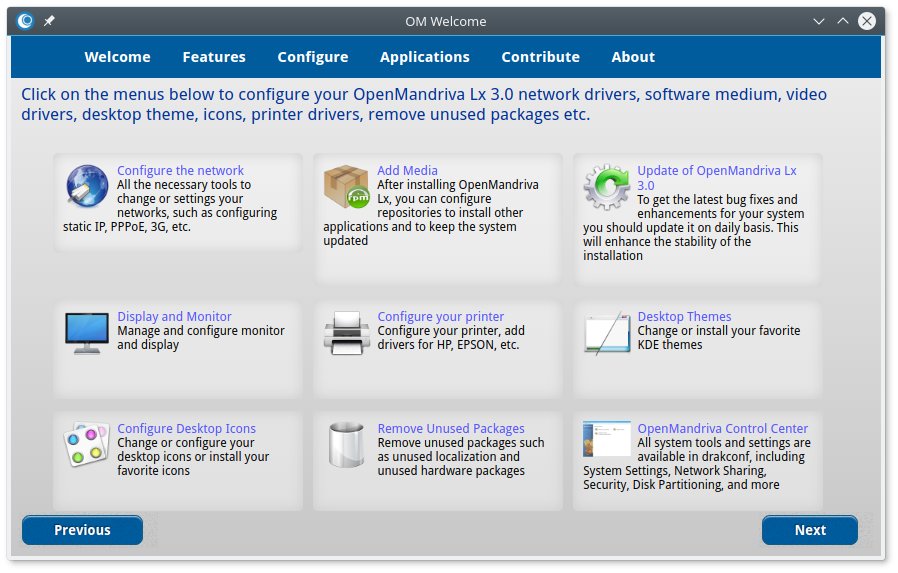Click the 'Security, Disk Partitioning, and more' text
Viewport: 898px width, 573px height.
click(681, 485)
